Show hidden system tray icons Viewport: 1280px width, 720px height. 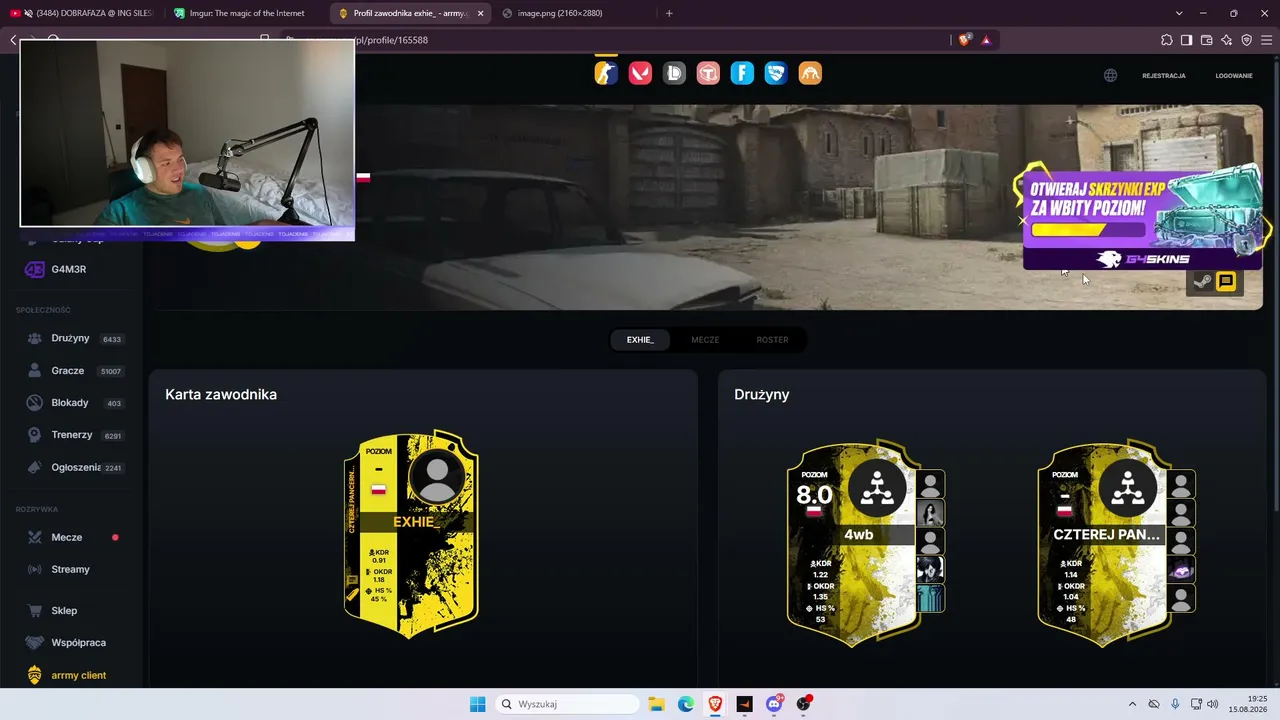pyautogui.click(x=1132, y=704)
